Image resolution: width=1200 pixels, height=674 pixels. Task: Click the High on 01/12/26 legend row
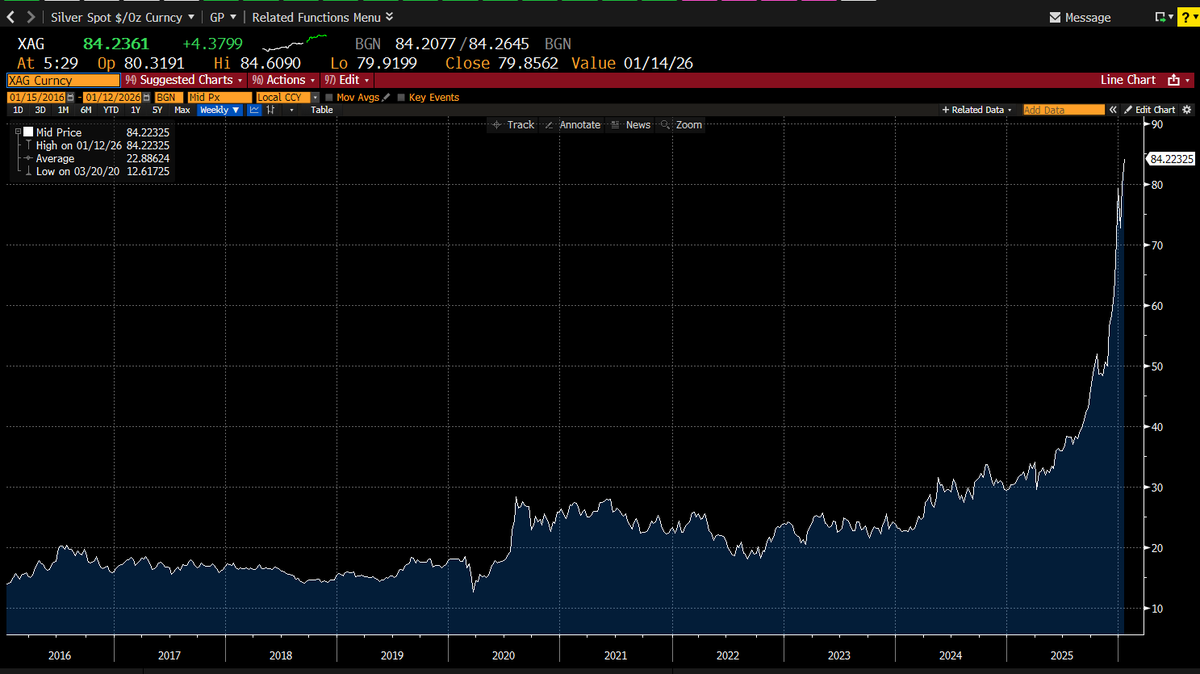click(96, 145)
